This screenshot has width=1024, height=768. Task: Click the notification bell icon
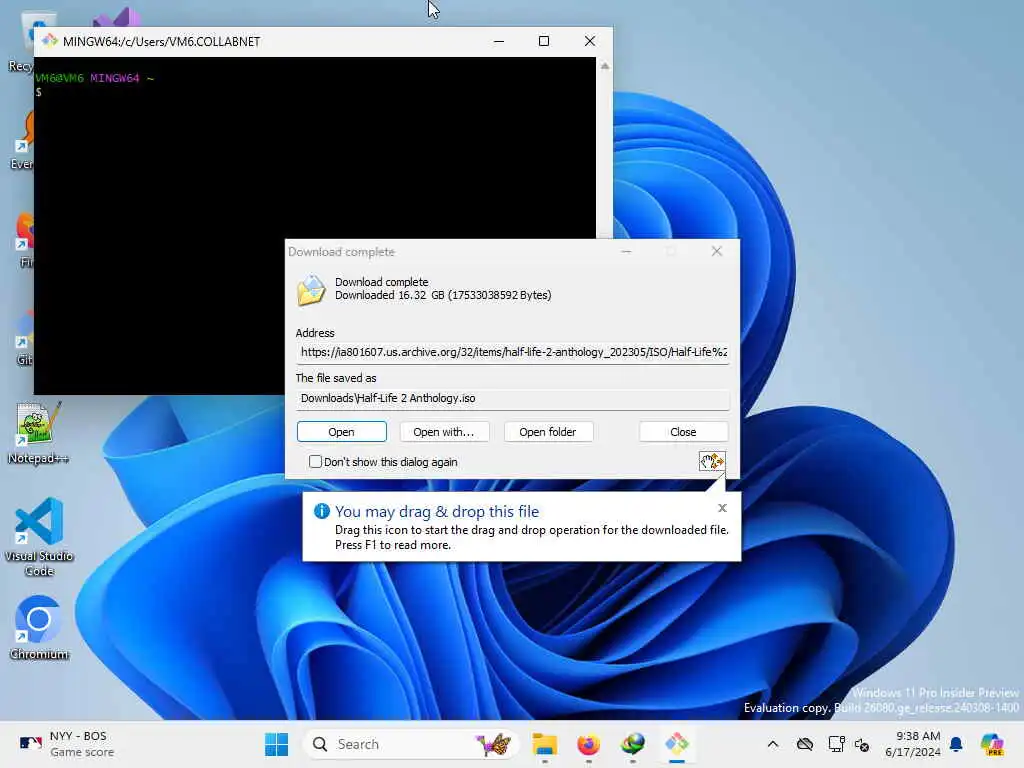[x=956, y=744]
